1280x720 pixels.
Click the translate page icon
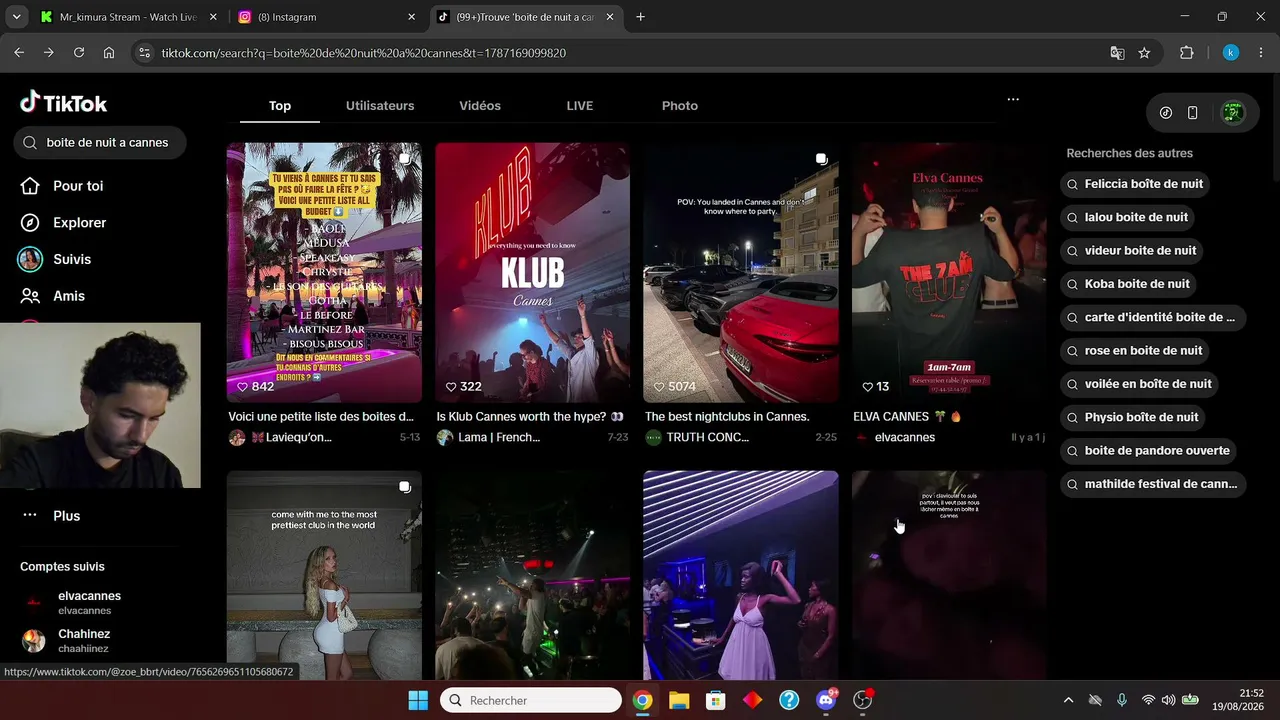[1118, 53]
